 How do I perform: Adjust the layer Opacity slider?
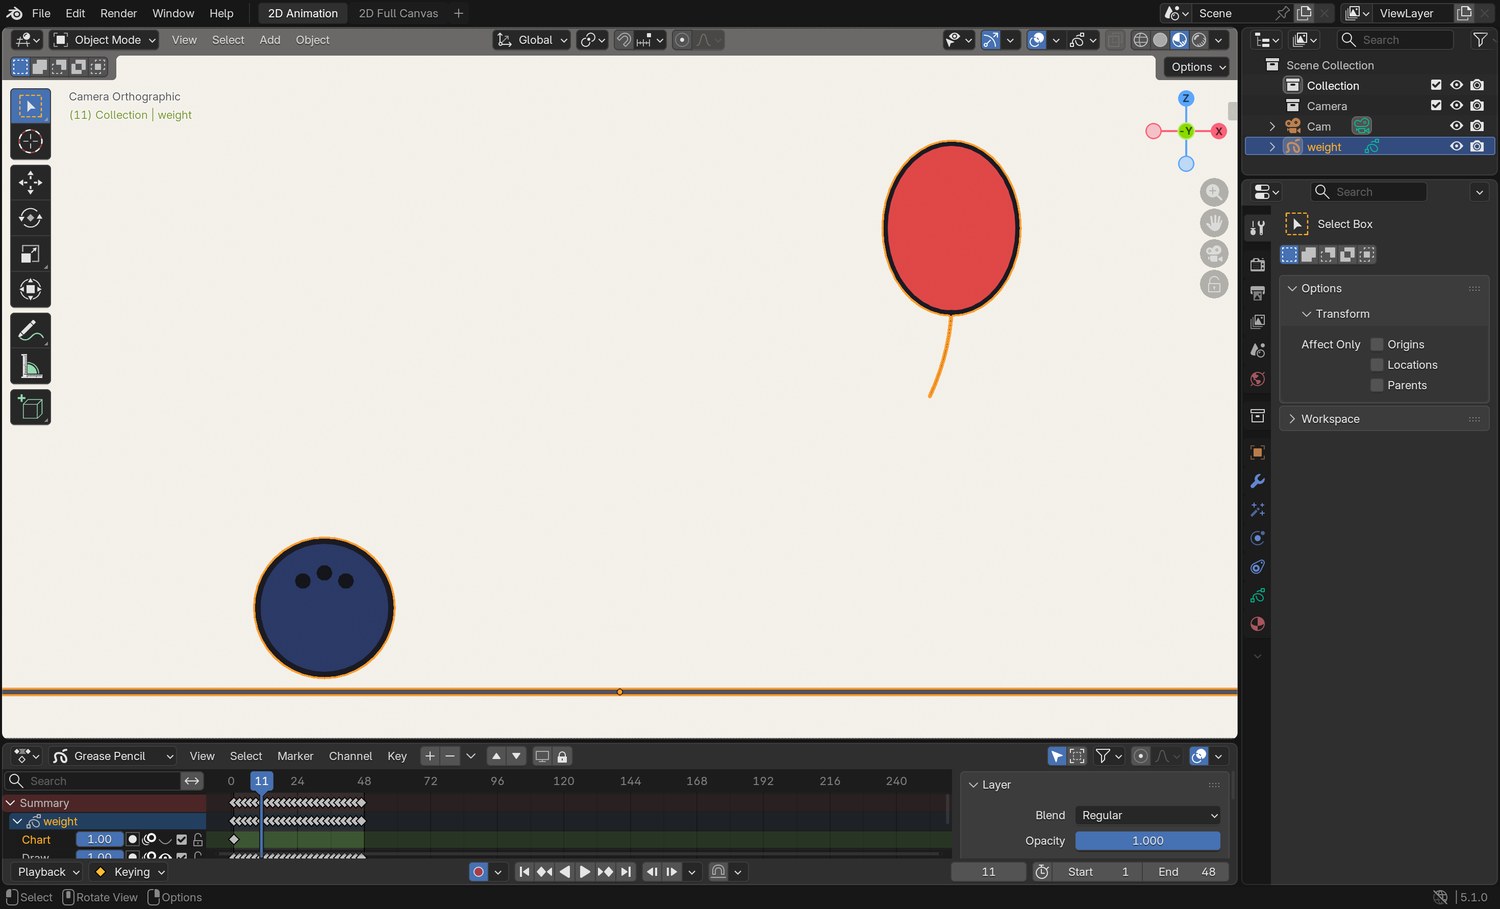[1148, 841]
